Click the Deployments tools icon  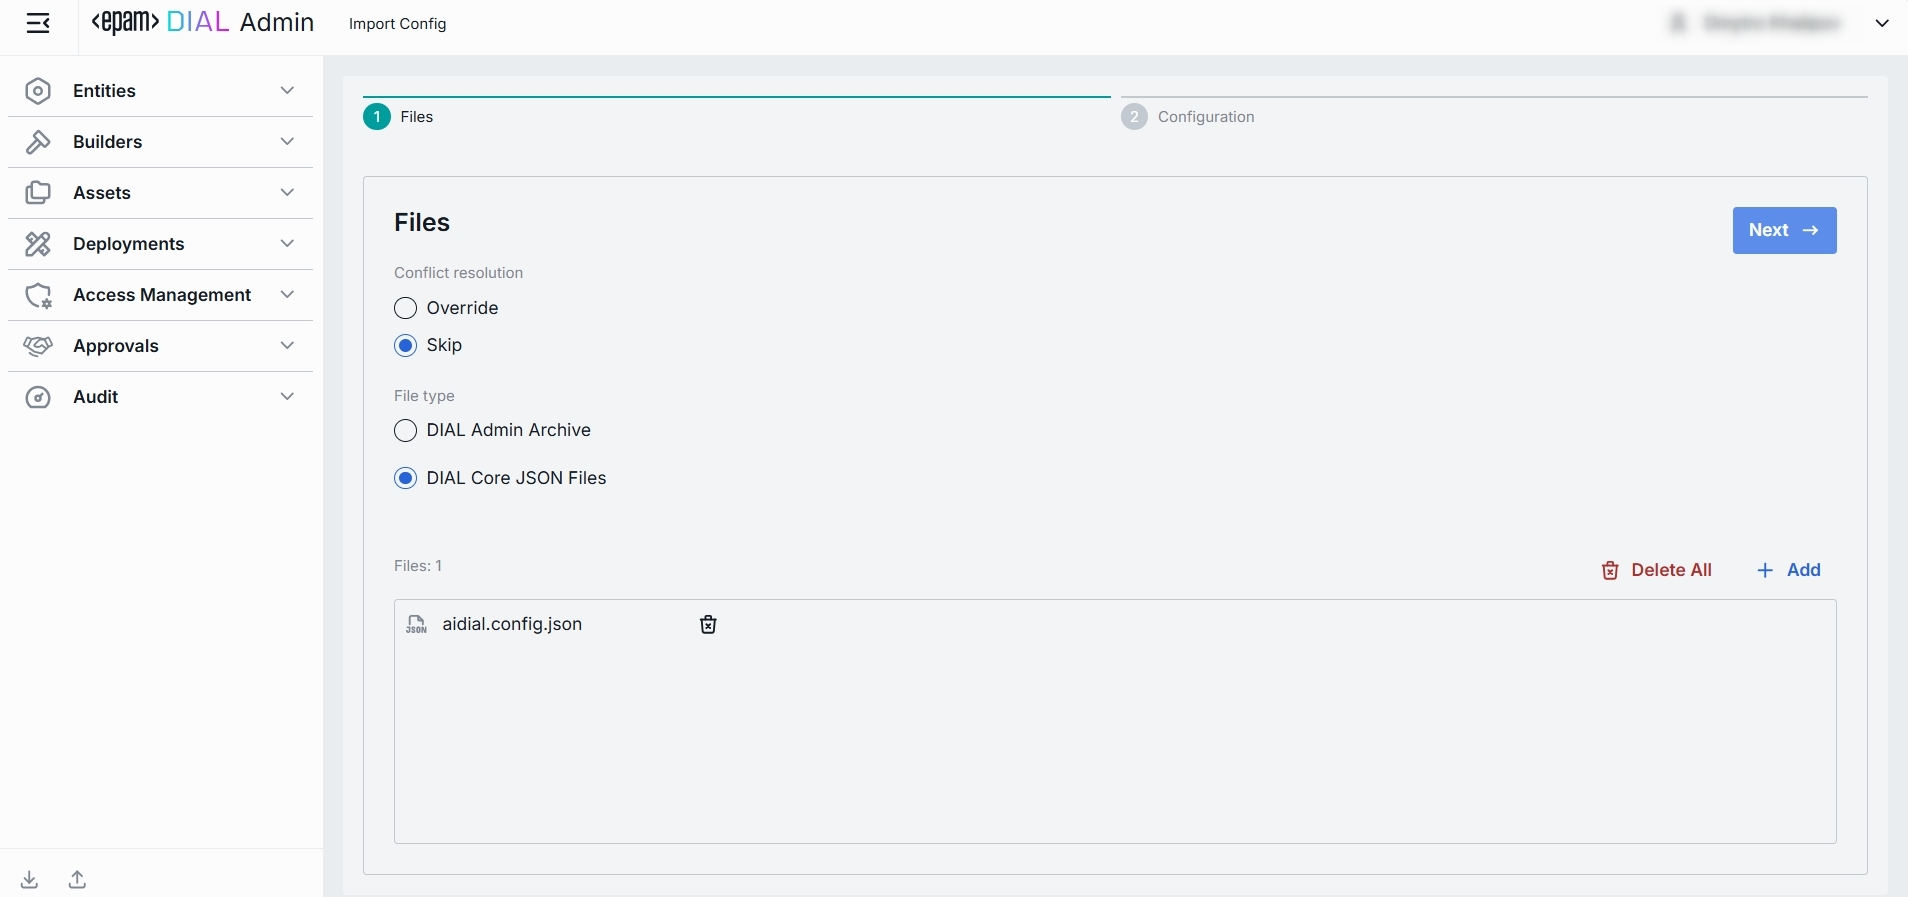coord(38,244)
